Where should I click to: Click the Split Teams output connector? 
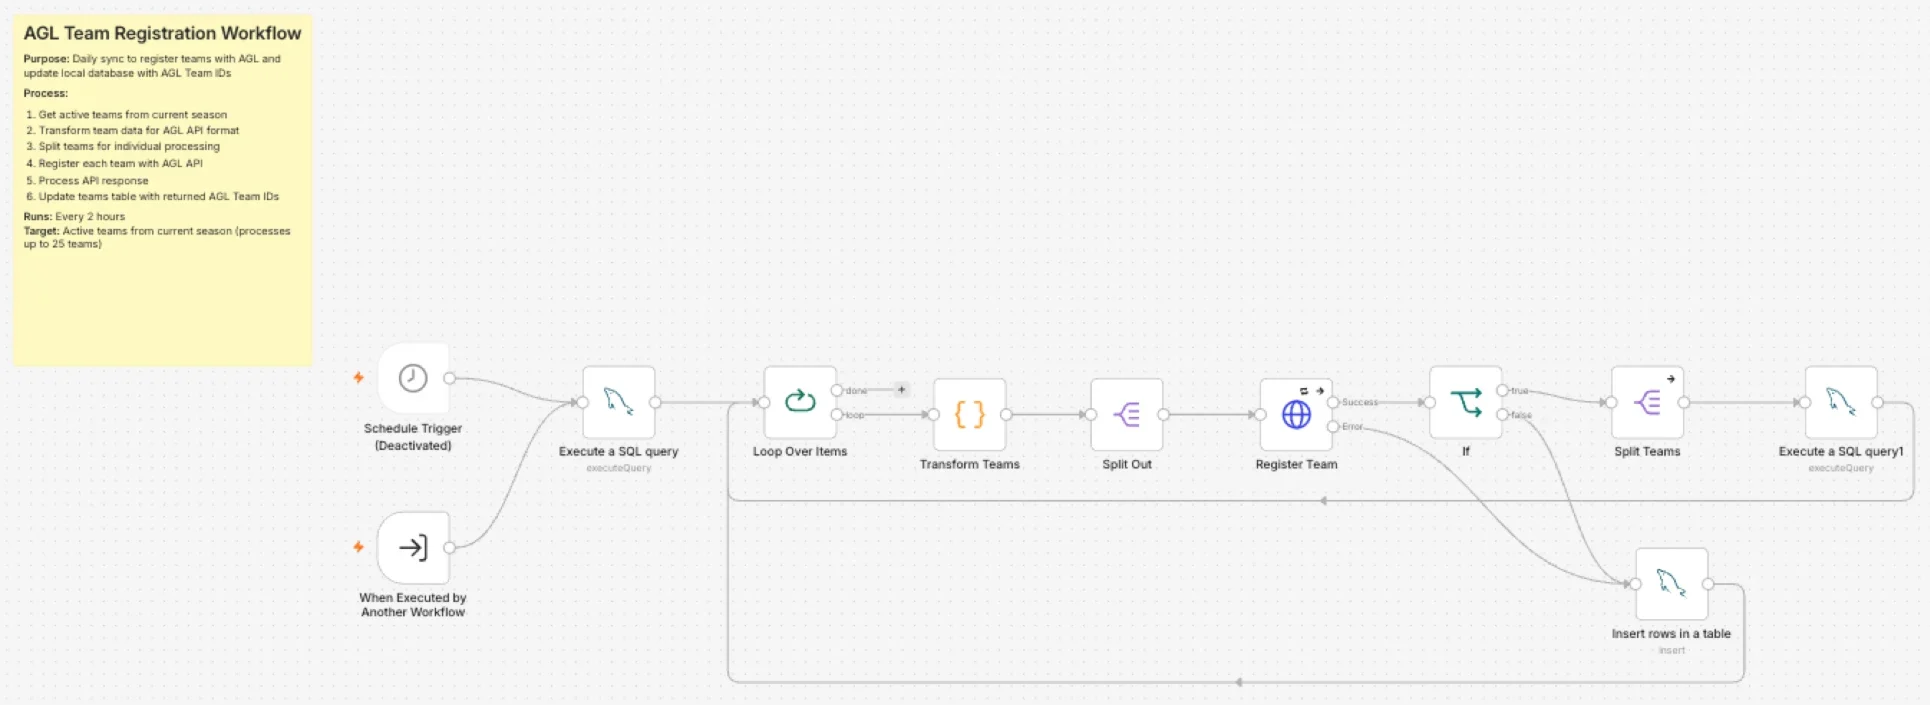tap(1684, 402)
